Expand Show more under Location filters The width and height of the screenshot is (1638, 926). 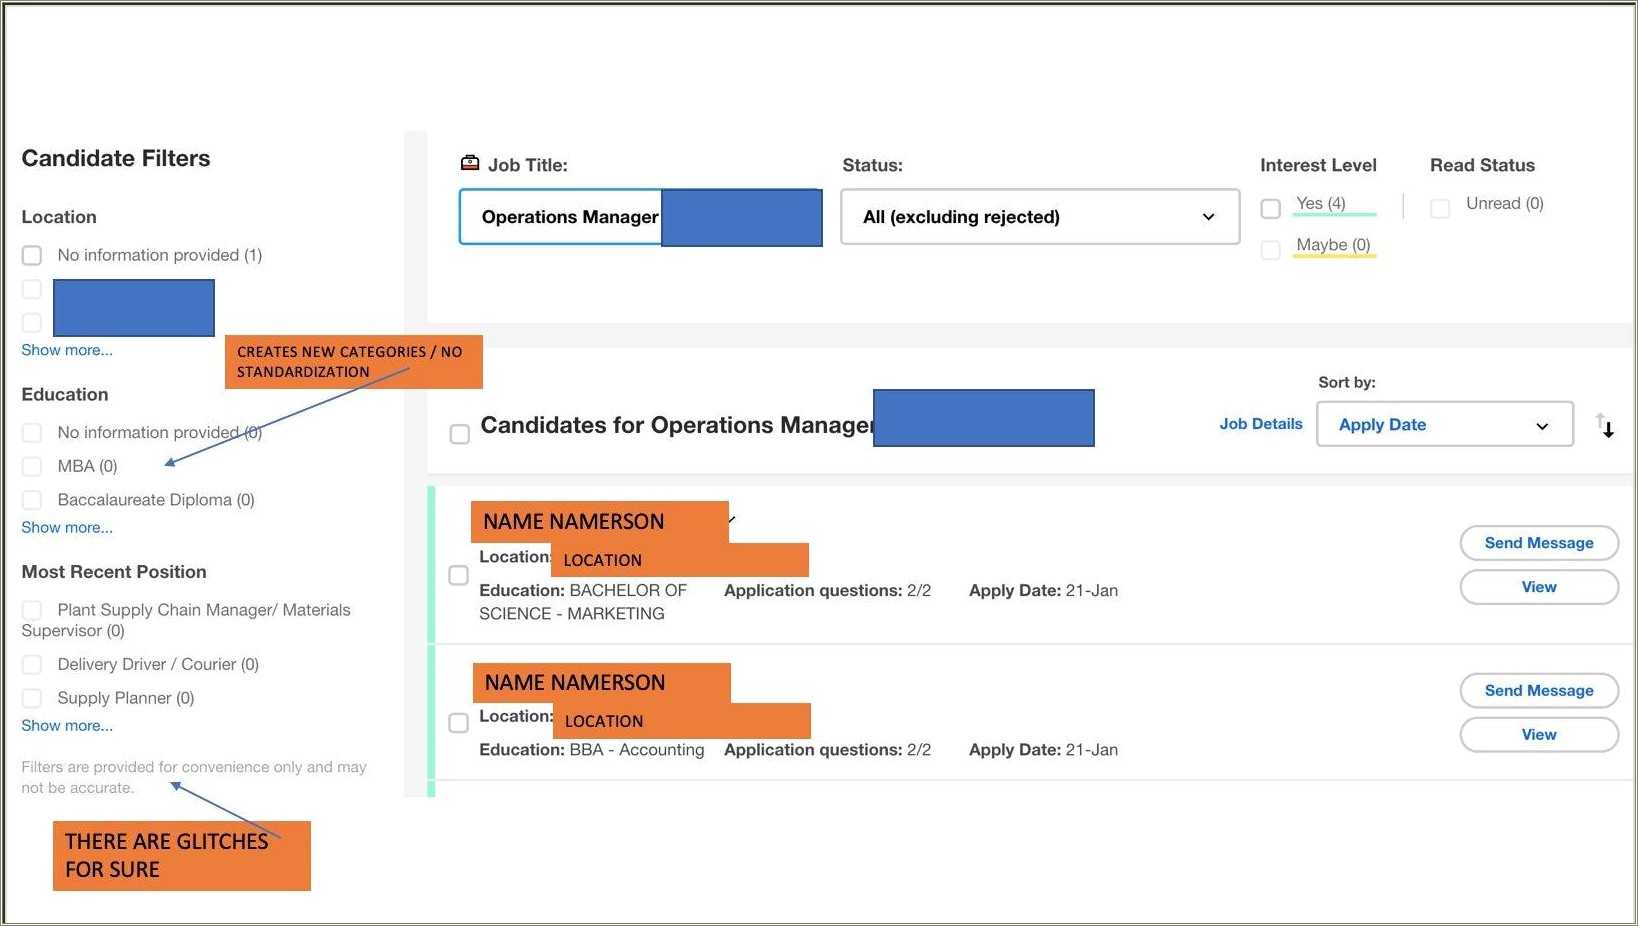tap(67, 351)
